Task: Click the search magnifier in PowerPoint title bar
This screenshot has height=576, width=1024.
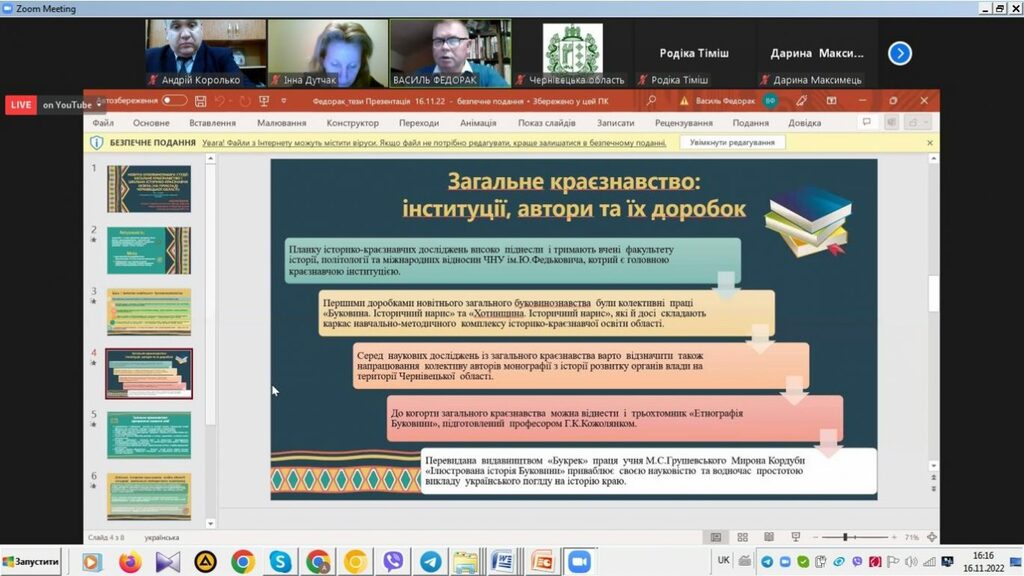Action: click(651, 101)
